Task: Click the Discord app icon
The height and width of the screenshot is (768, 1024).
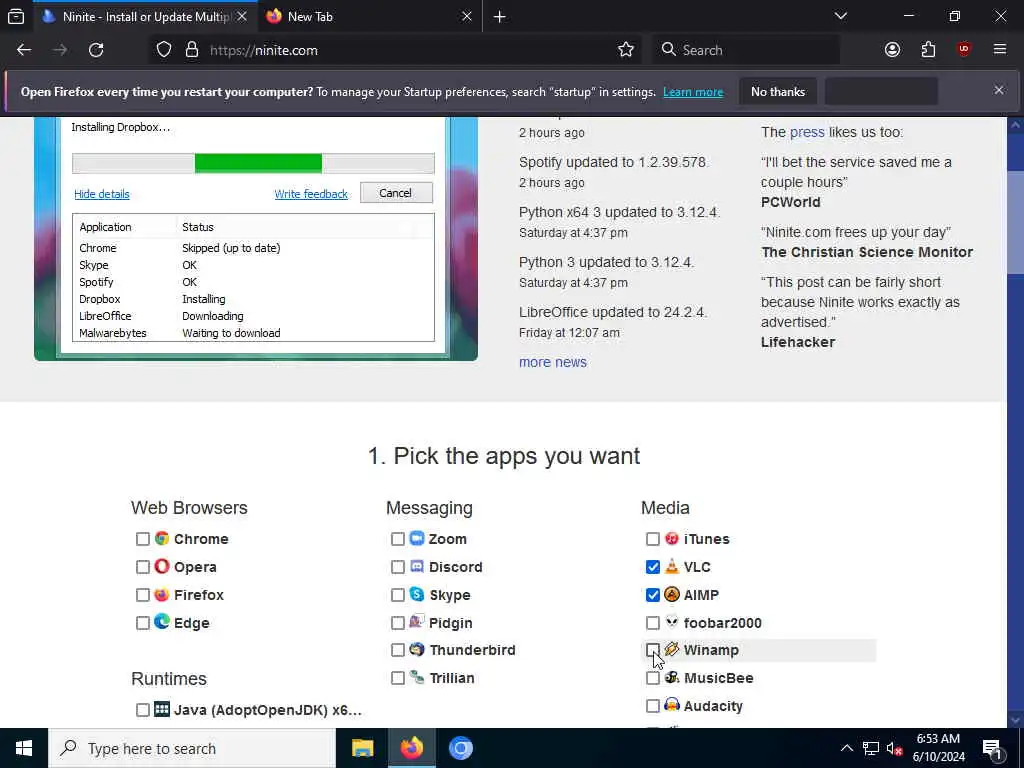Action: click(417, 566)
